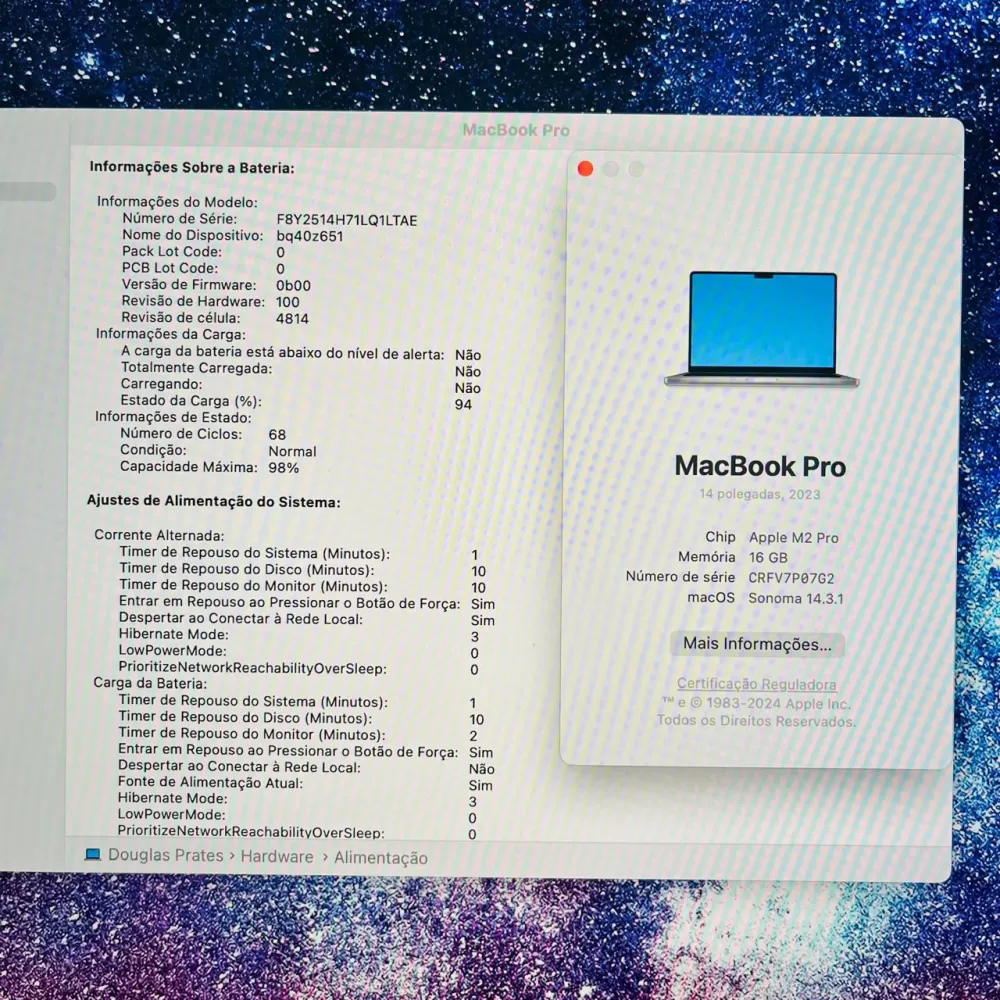
Task: Select LowPowerMode: under Carga da Bateria
Action: (x=172, y=814)
